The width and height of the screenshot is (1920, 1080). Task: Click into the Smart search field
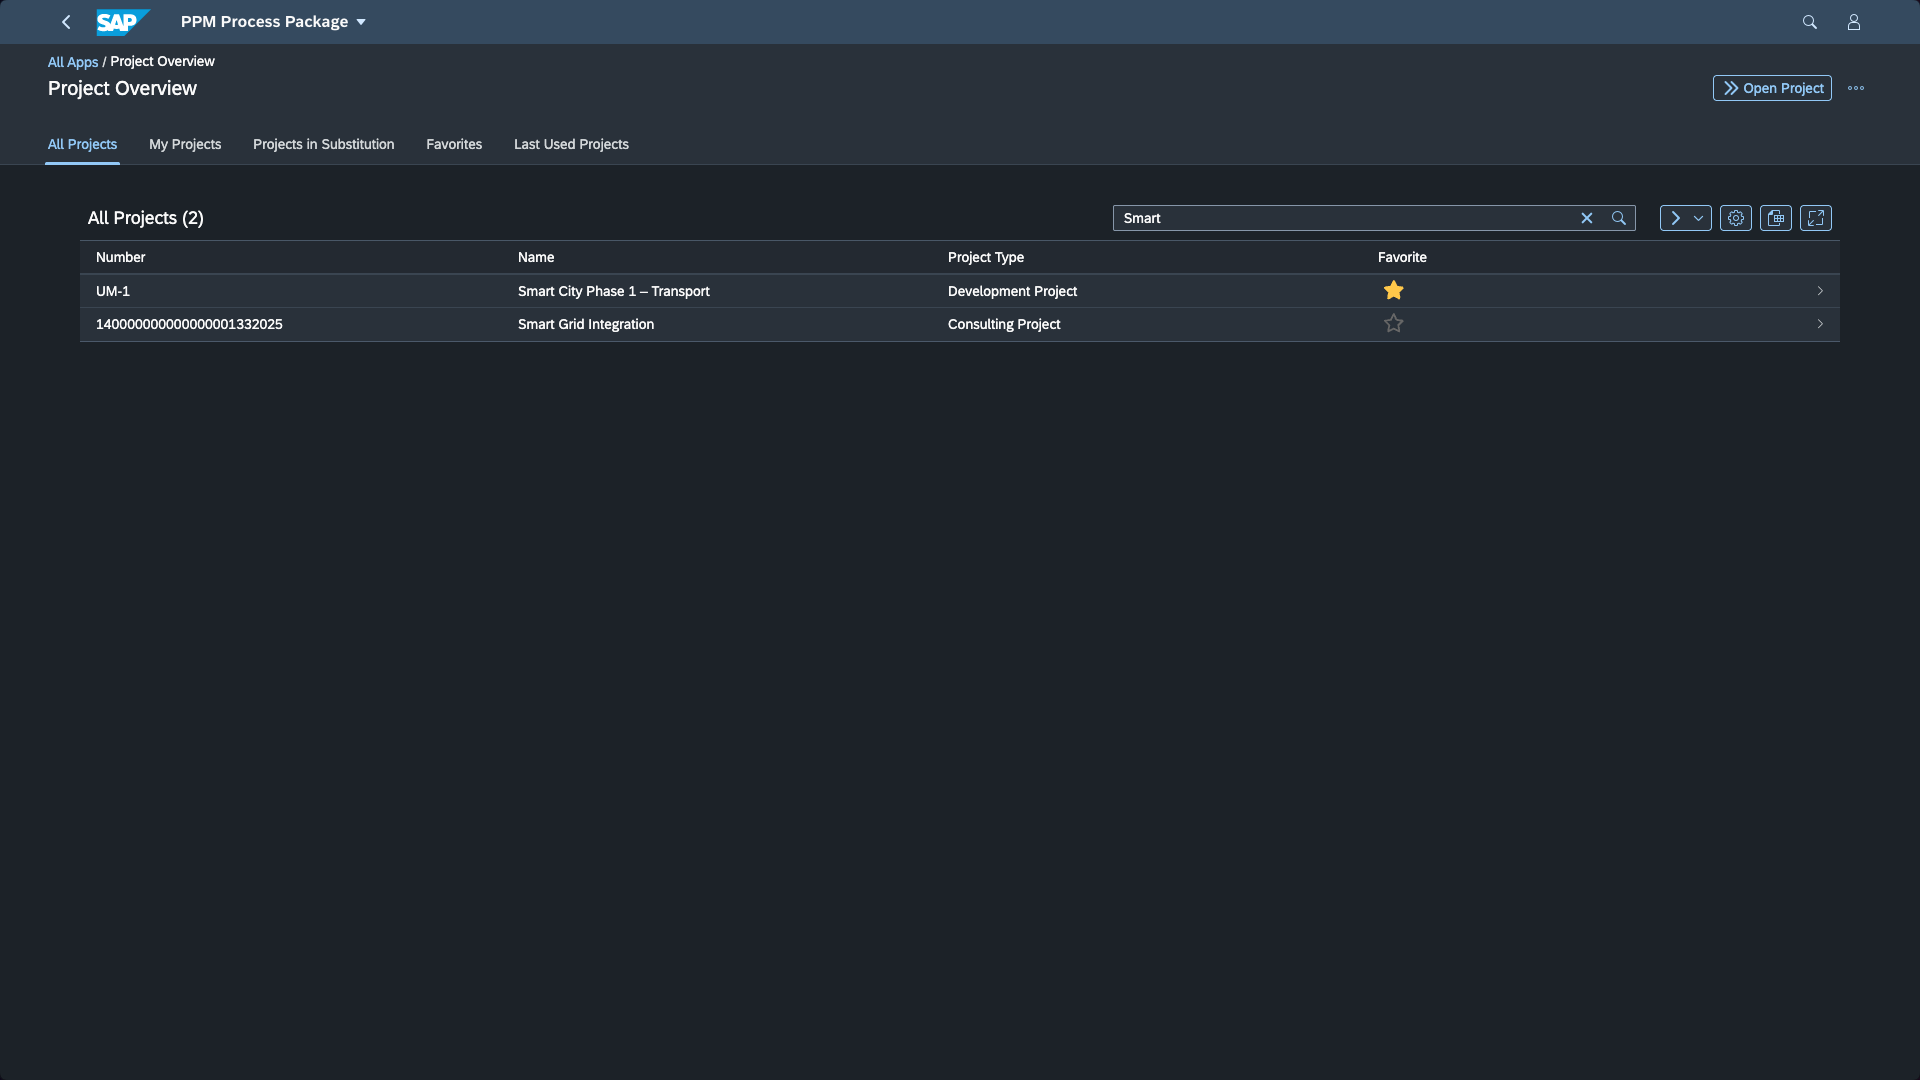[1340, 218]
